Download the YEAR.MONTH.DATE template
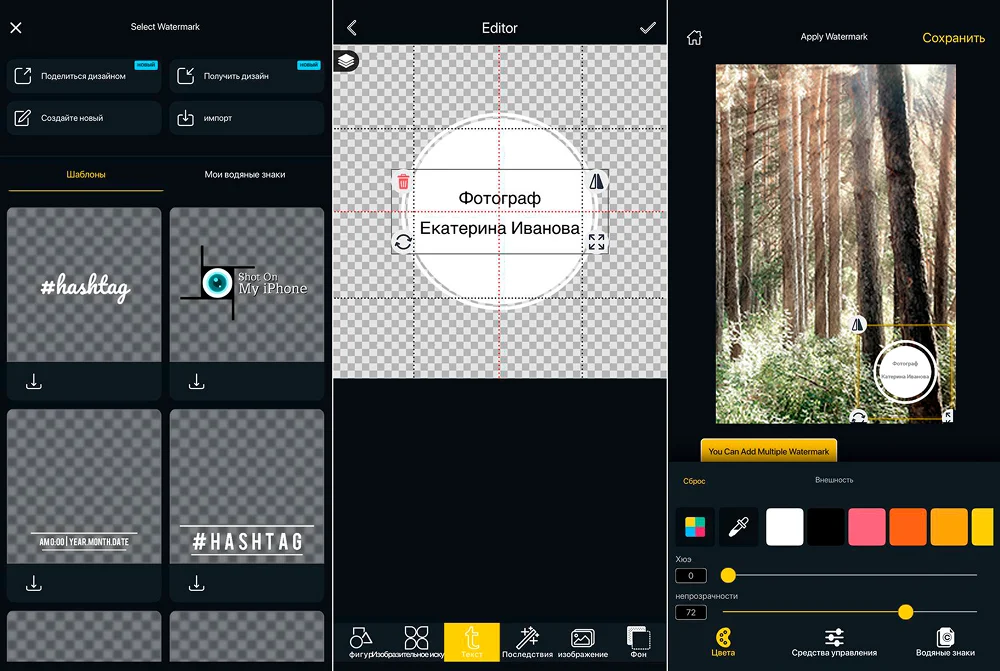 point(34,583)
